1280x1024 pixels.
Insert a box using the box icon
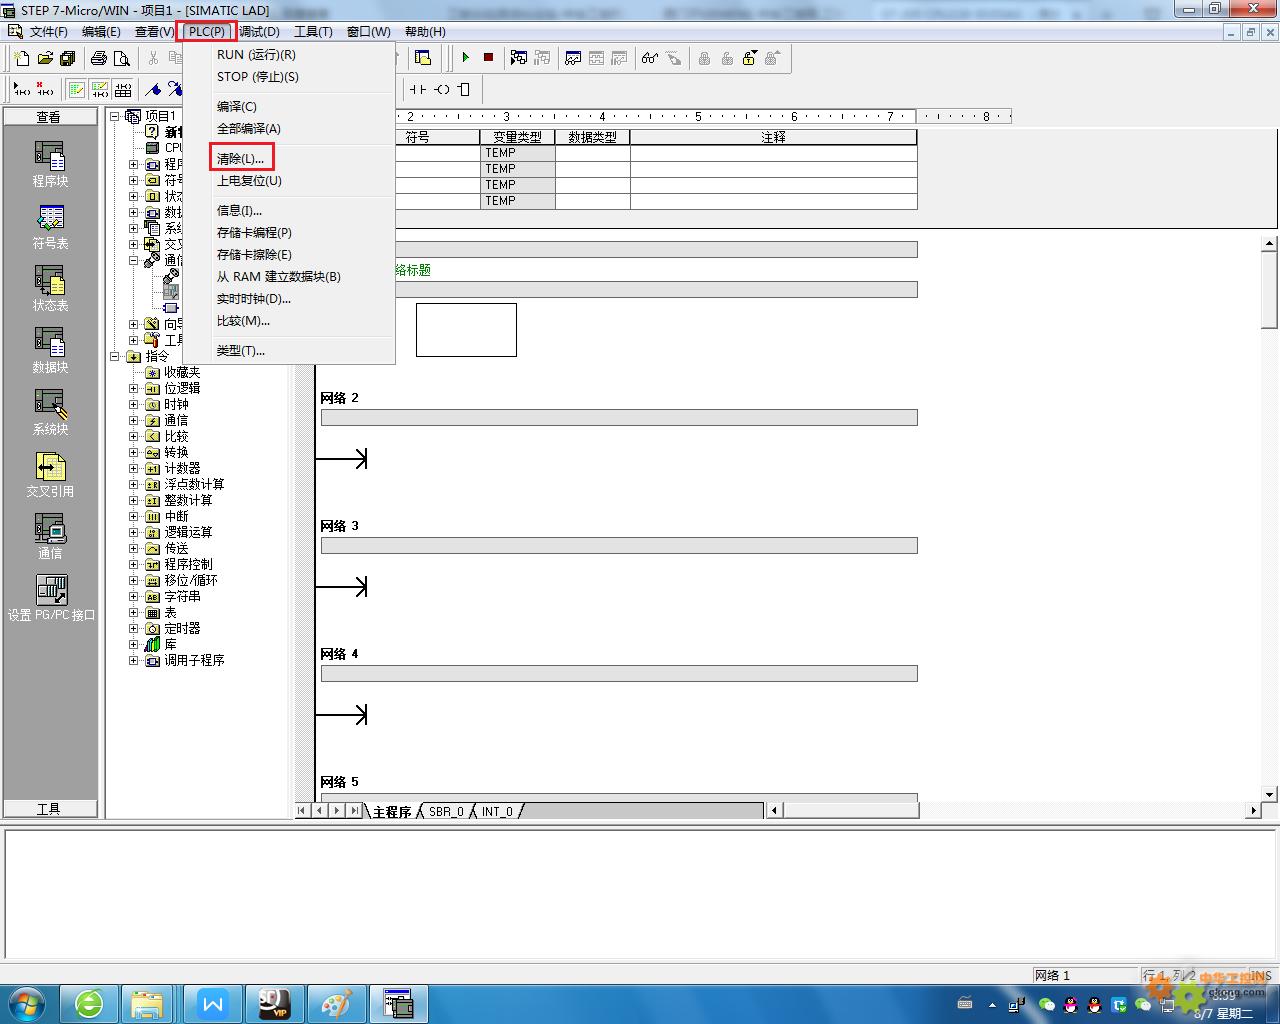[463, 89]
